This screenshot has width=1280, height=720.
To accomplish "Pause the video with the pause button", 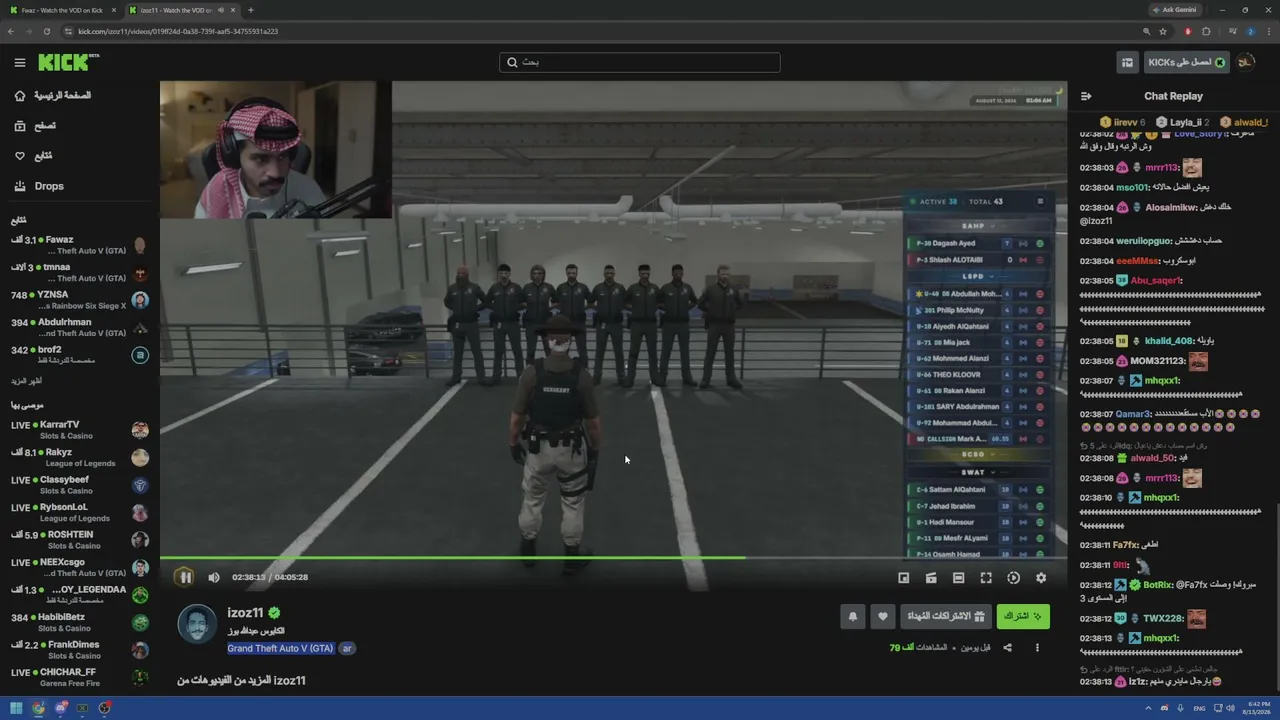I will (185, 577).
